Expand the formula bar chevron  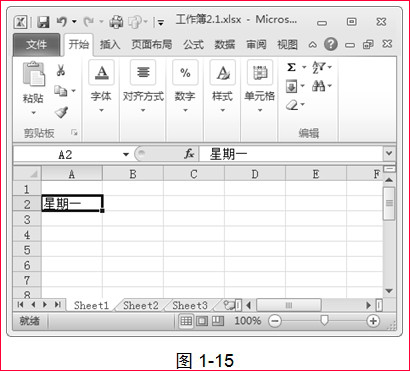pos(389,154)
